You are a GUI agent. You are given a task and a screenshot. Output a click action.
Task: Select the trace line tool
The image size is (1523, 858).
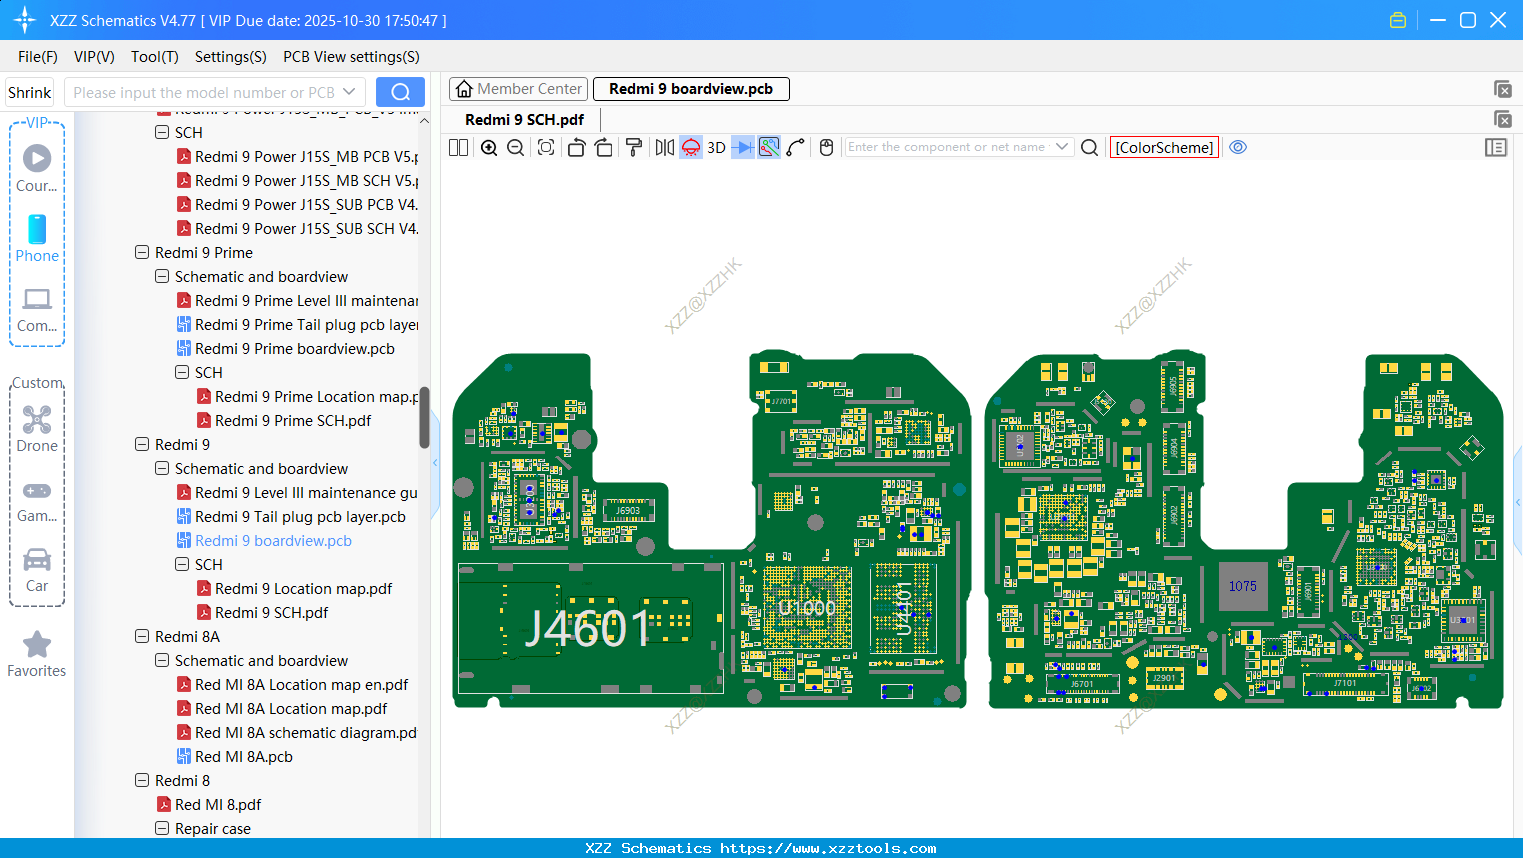[796, 147]
